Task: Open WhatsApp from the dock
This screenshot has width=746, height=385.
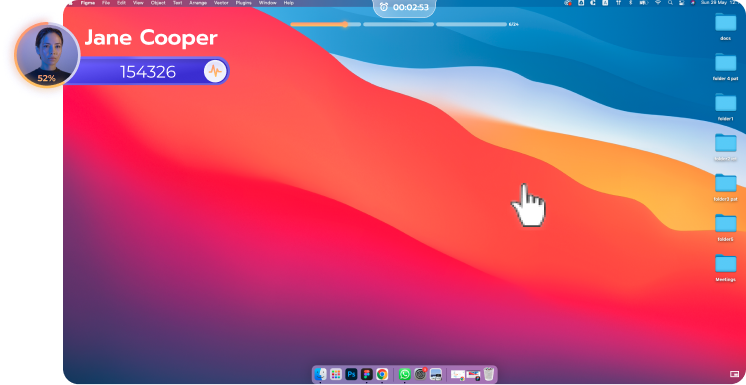Action: [x=405, y=375]
